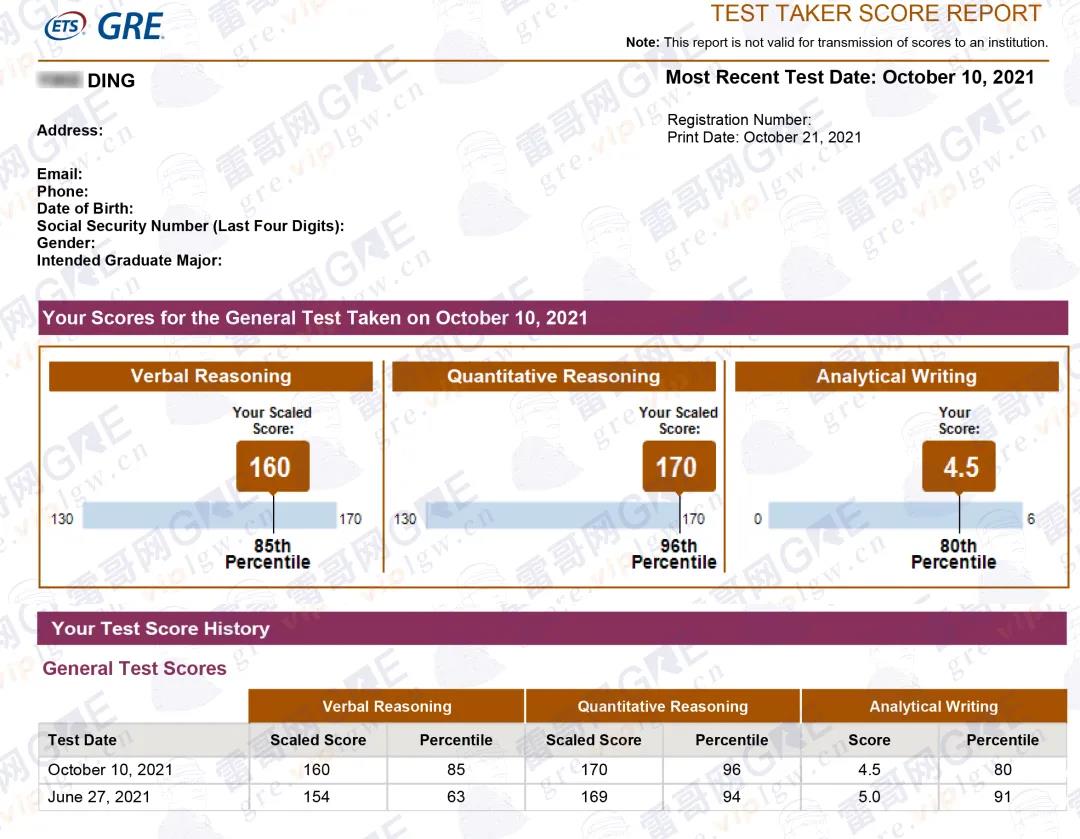Select the Verbal Reasoning score card header
1080x839 pixels.
pos(211,376)
